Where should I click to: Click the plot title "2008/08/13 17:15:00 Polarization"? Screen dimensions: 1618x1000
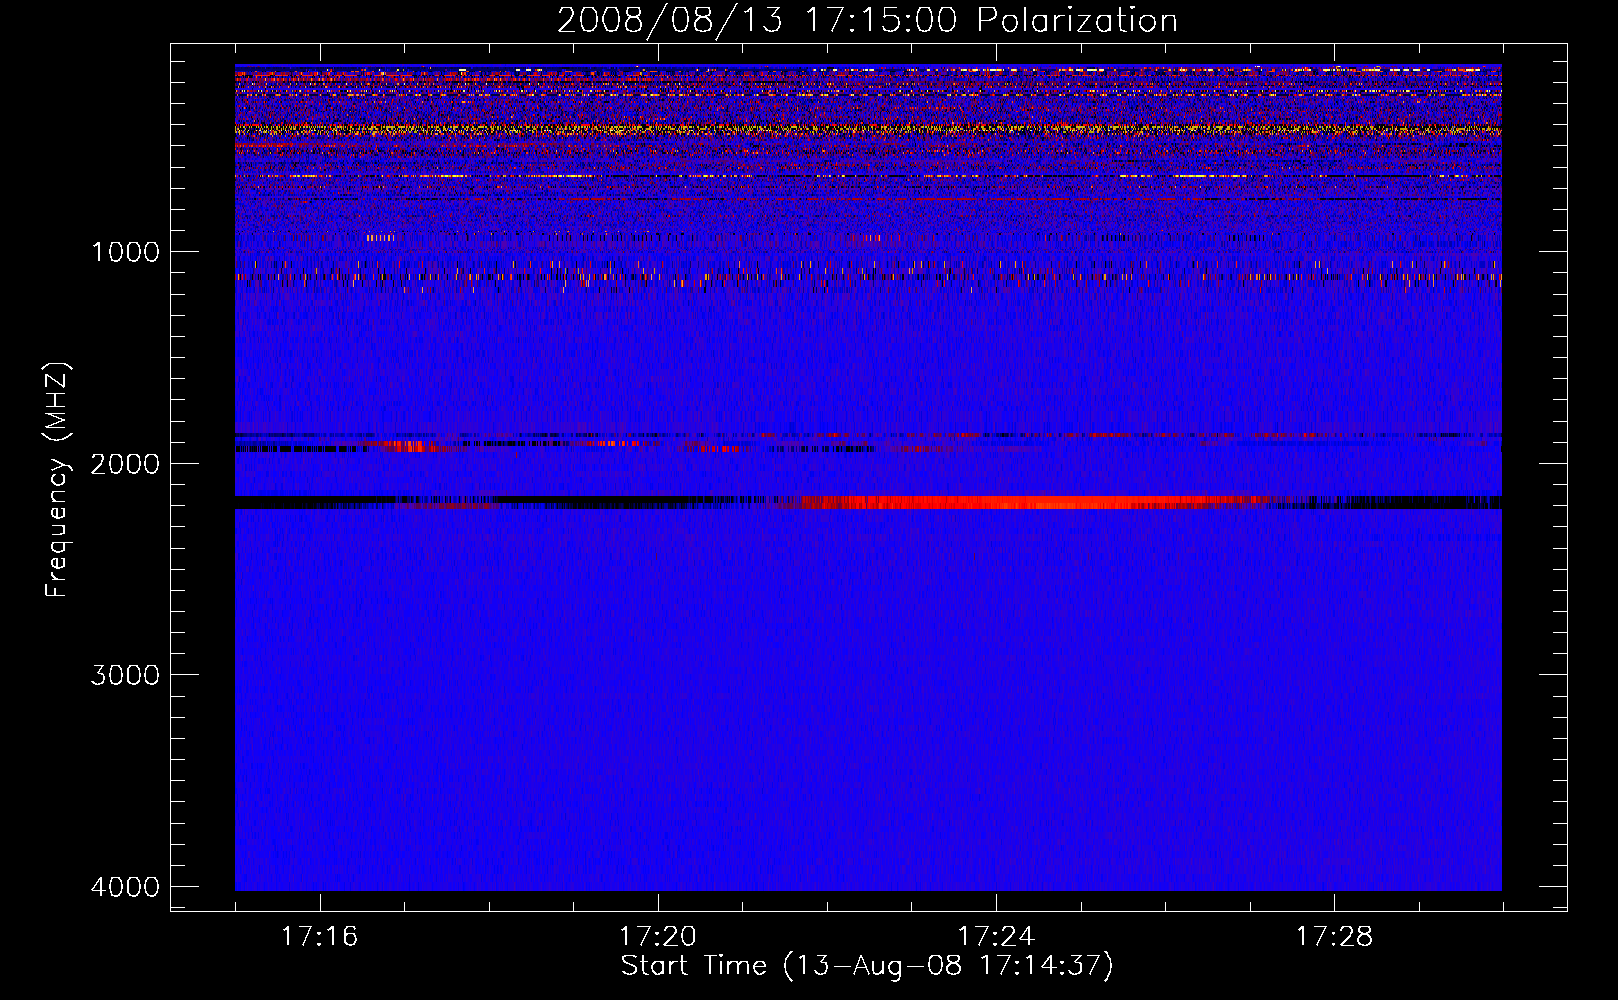click(867, 20)
